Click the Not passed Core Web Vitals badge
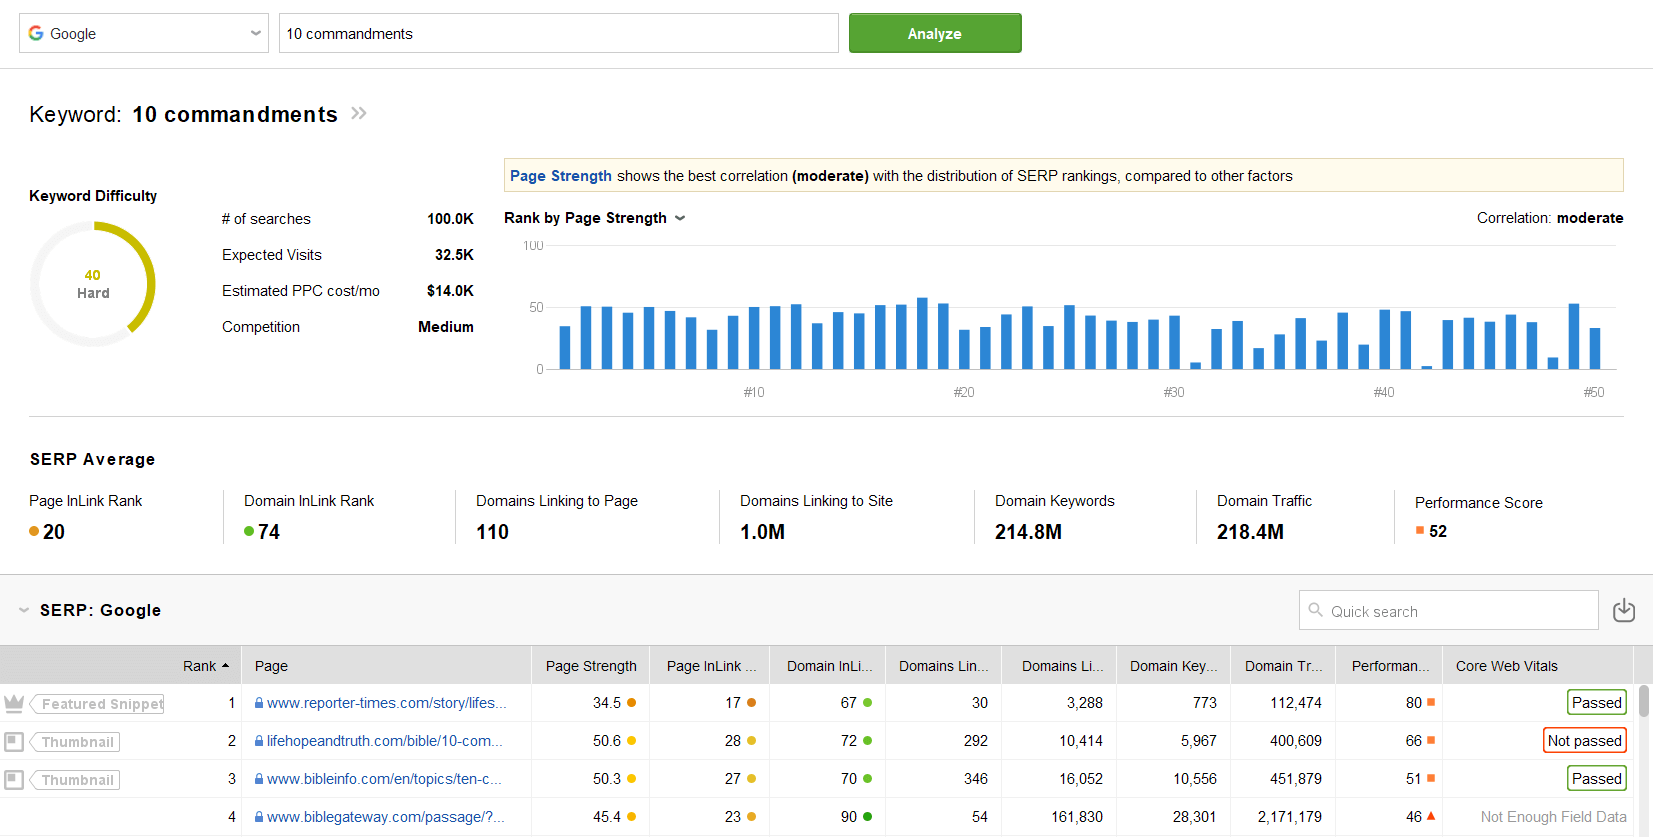1653x837 pixels. (1584, 741)
